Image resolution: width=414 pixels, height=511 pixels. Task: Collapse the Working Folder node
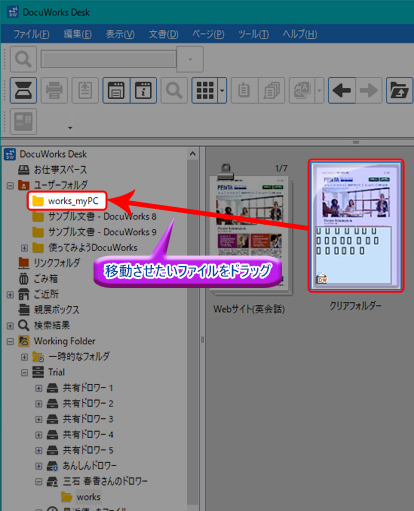tap(10, 341)
